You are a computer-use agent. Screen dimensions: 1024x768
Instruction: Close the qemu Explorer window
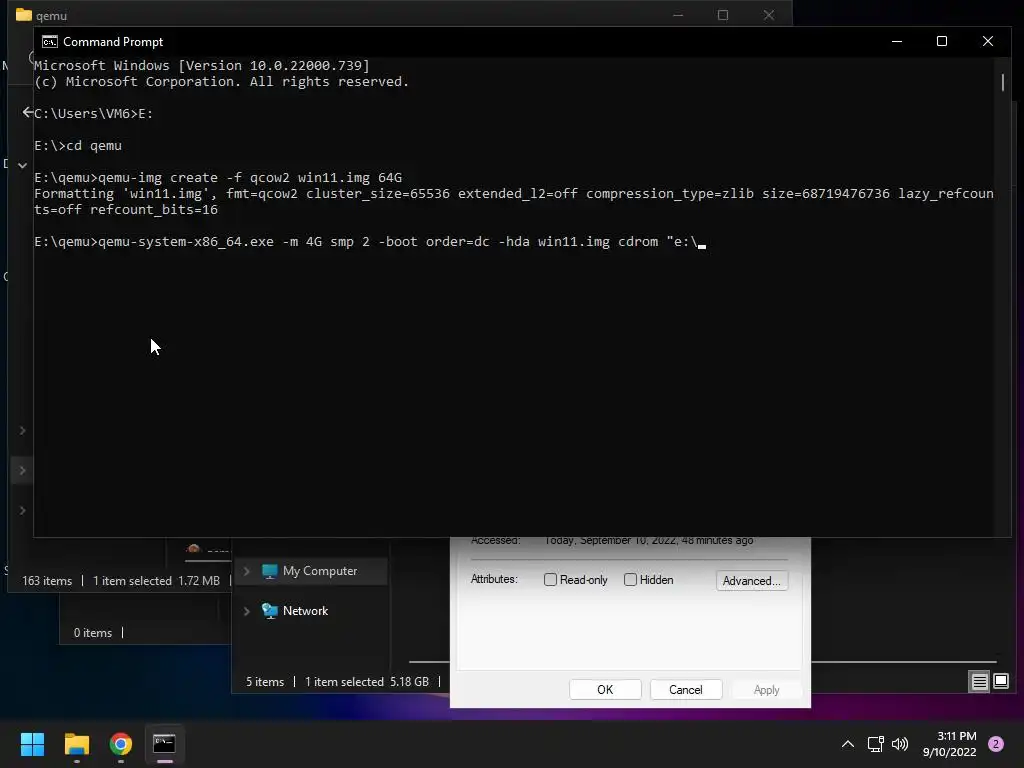(769, 14)
